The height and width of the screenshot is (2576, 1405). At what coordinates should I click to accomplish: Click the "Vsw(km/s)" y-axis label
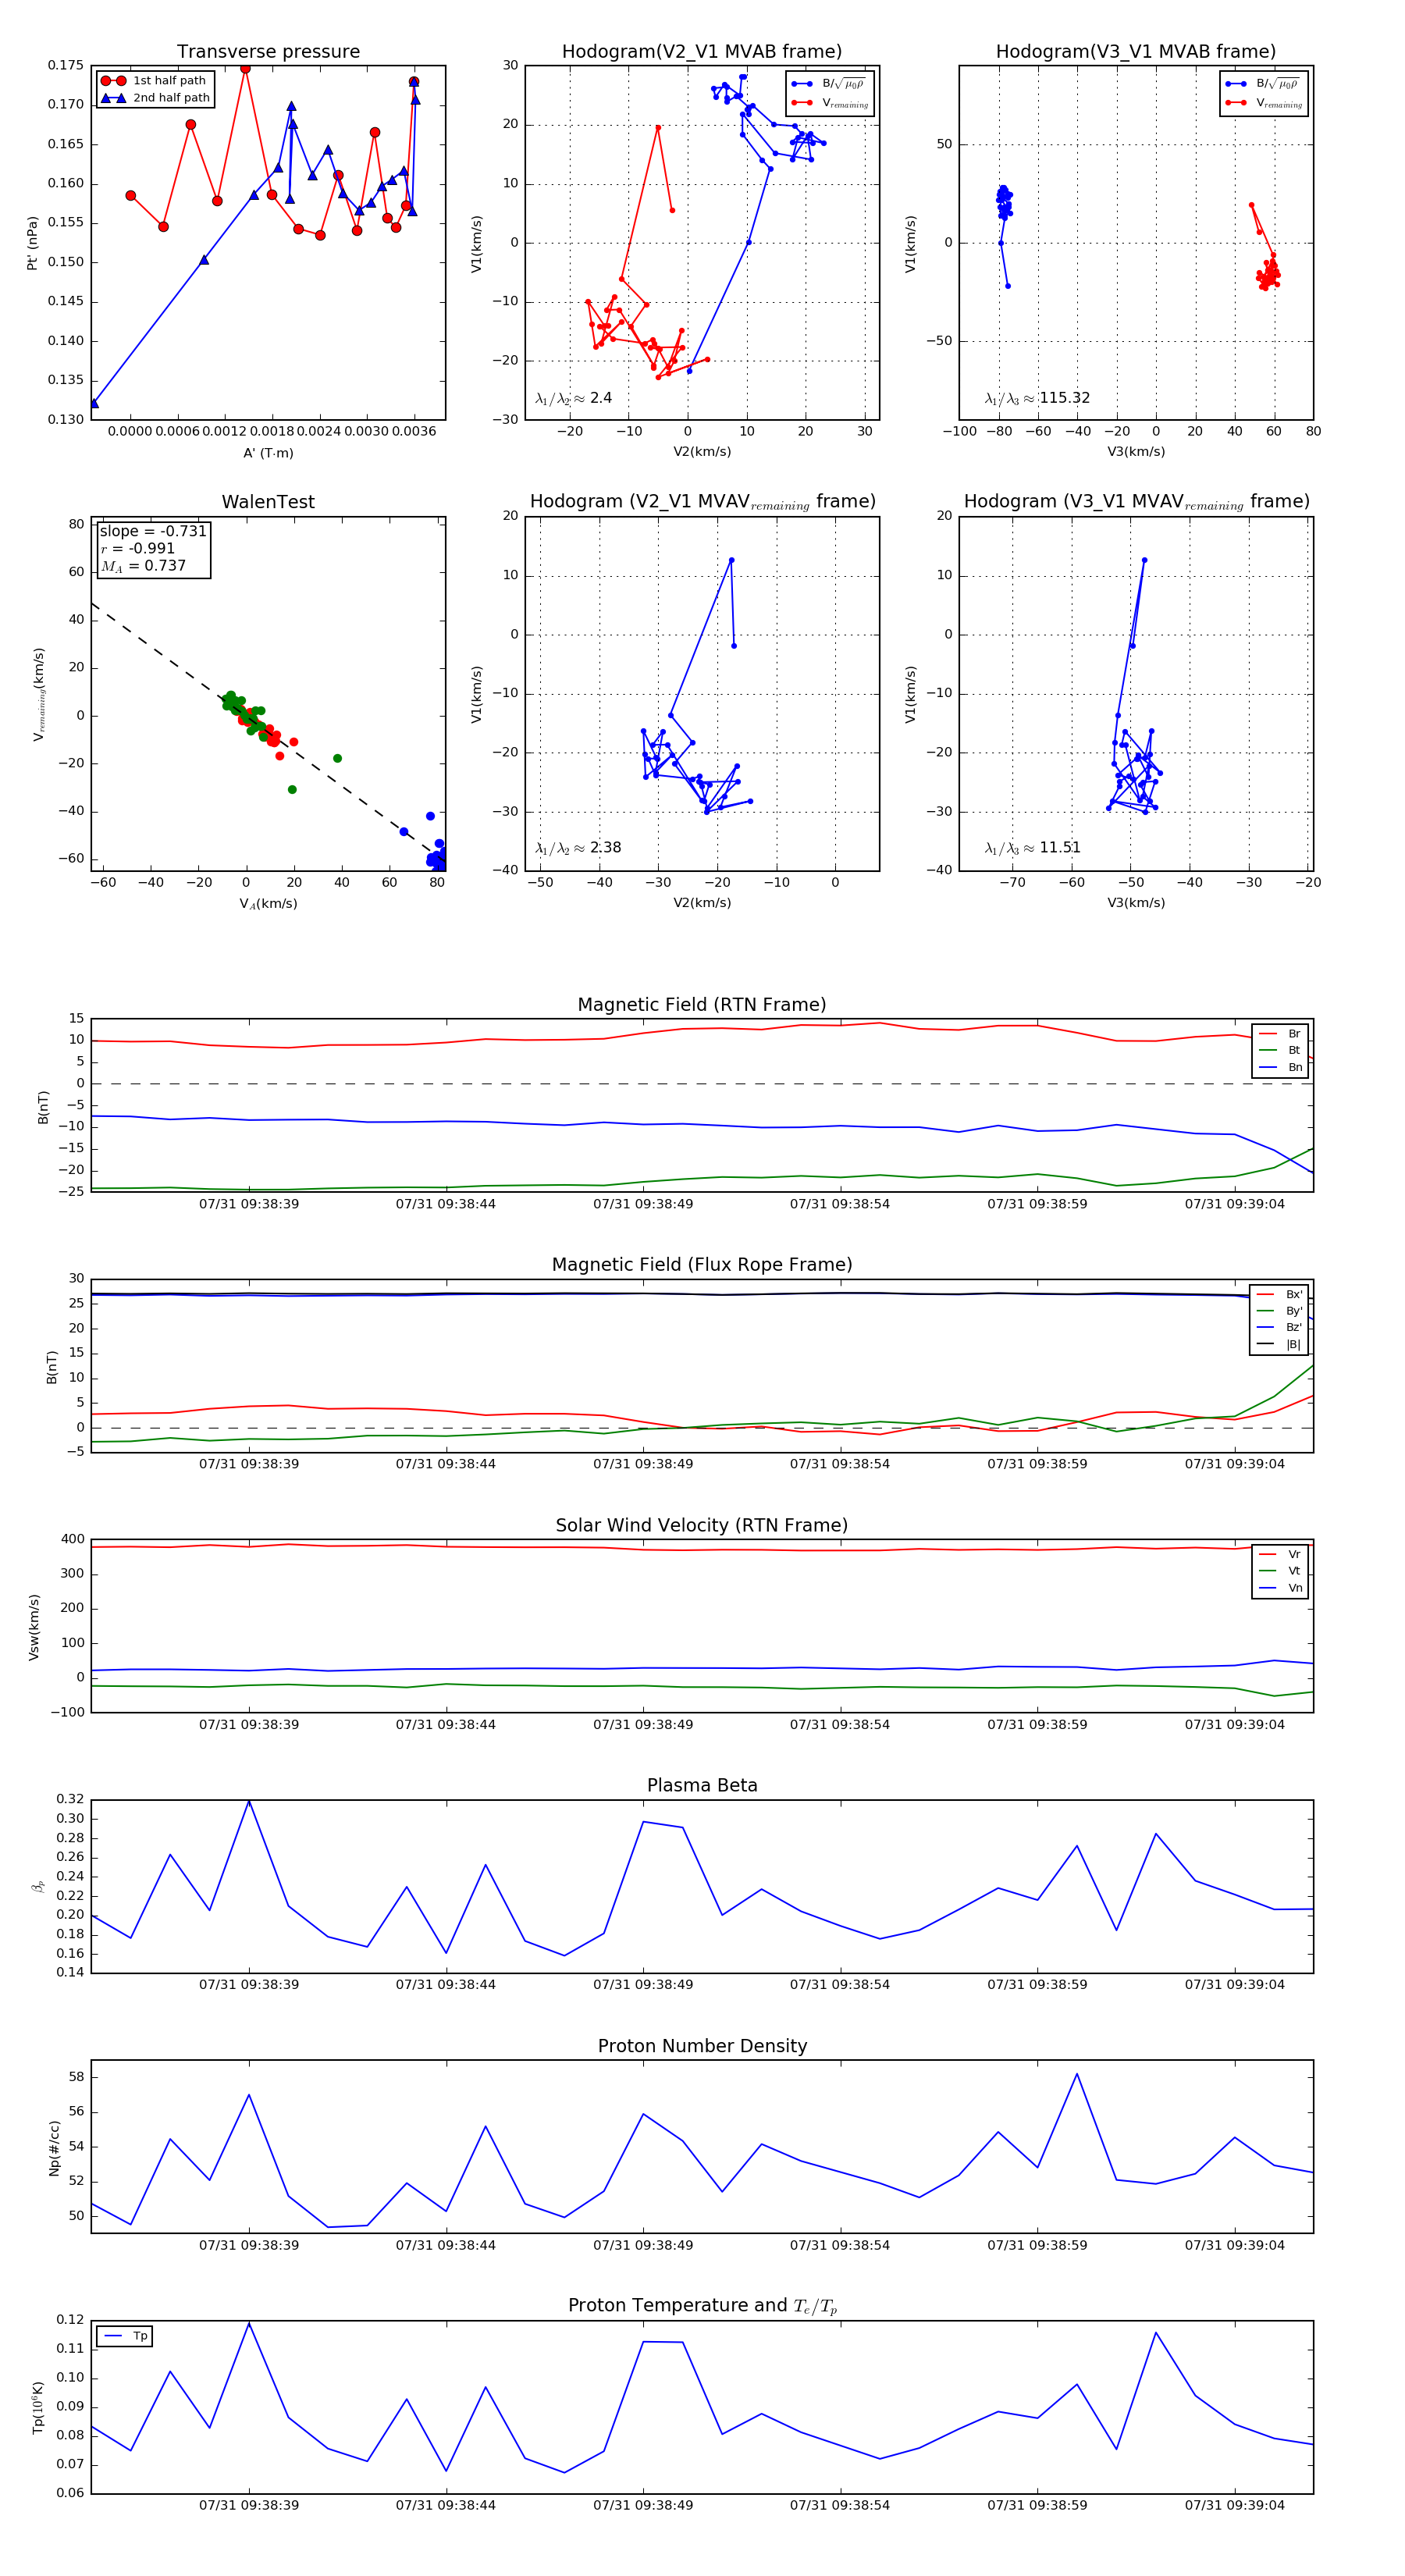(34, 1627)
